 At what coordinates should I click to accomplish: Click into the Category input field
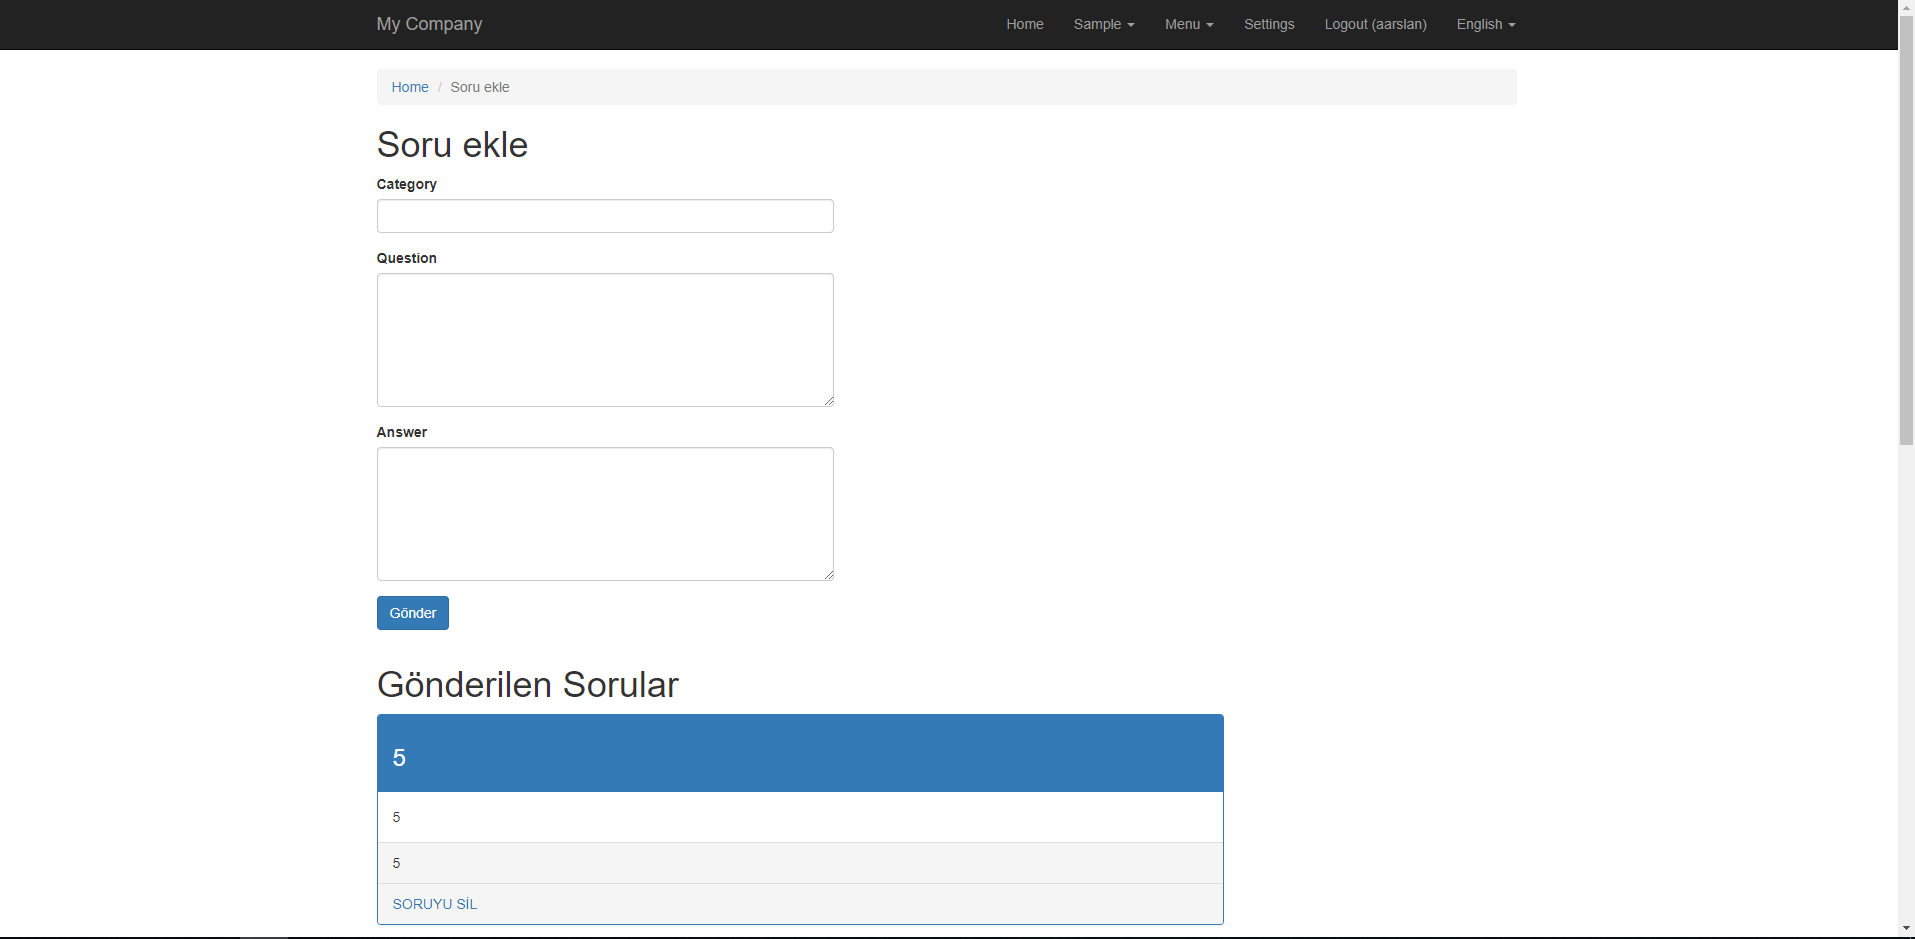click(604, 216)
